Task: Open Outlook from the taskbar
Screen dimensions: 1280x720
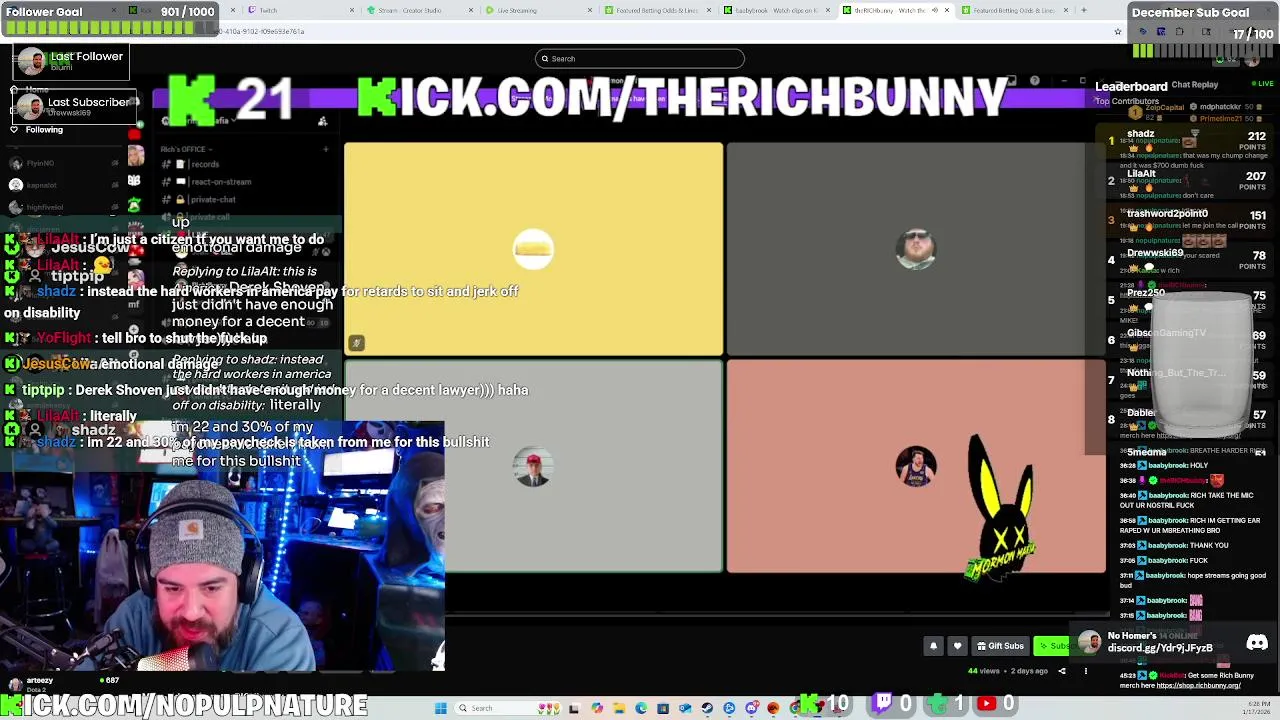Action: pyautogui.click(x=685, y=708)
